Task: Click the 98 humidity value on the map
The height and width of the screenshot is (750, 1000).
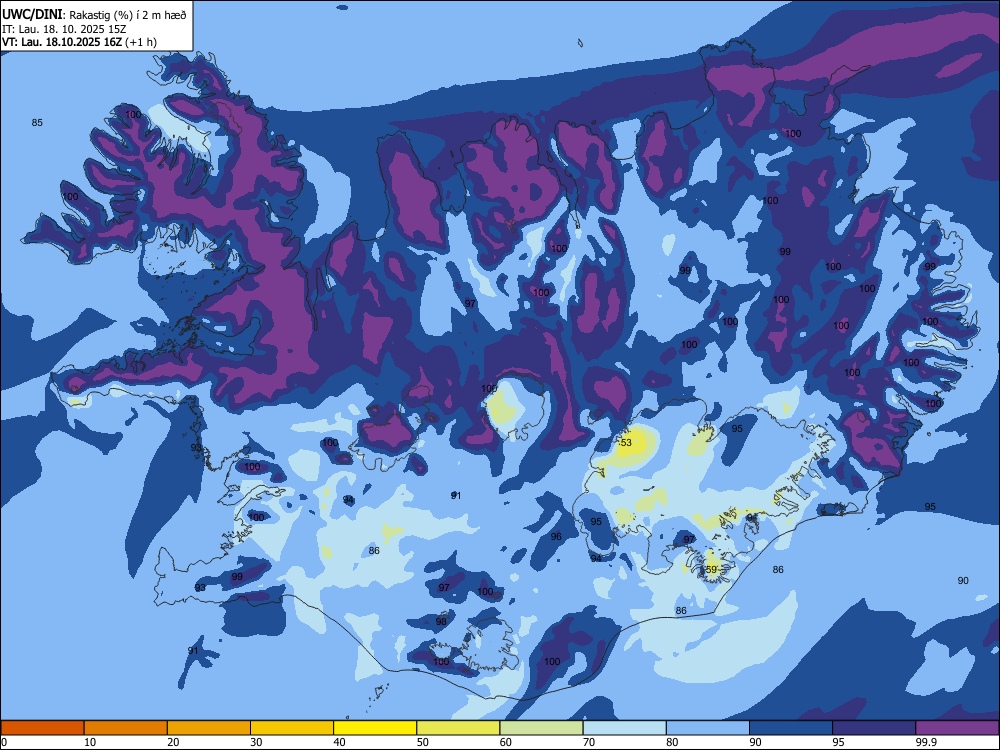Action: (441, 622)
